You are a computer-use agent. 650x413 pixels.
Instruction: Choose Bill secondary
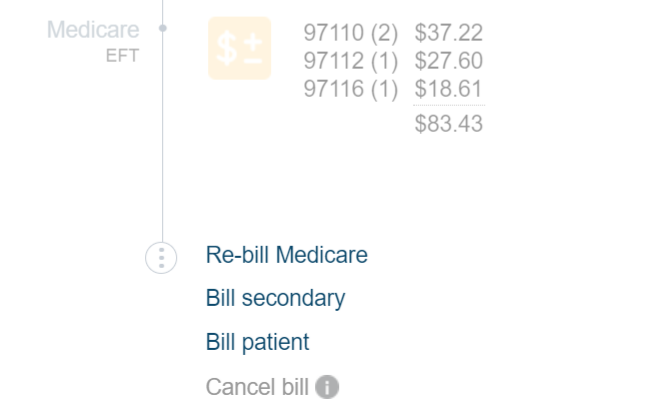pos(275,298)
